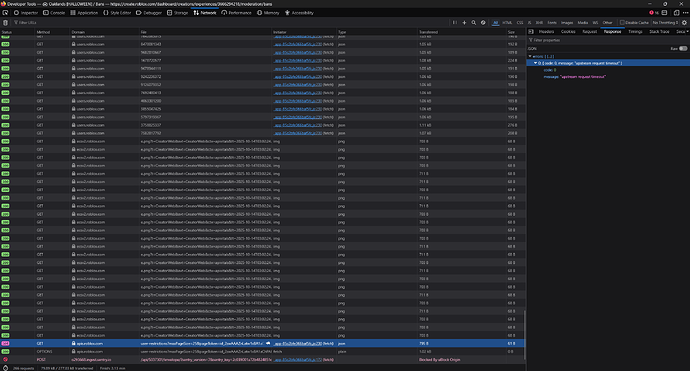This screenshot has width=690, height=371.
Task: Open the Memory tab
Action: 268,13
